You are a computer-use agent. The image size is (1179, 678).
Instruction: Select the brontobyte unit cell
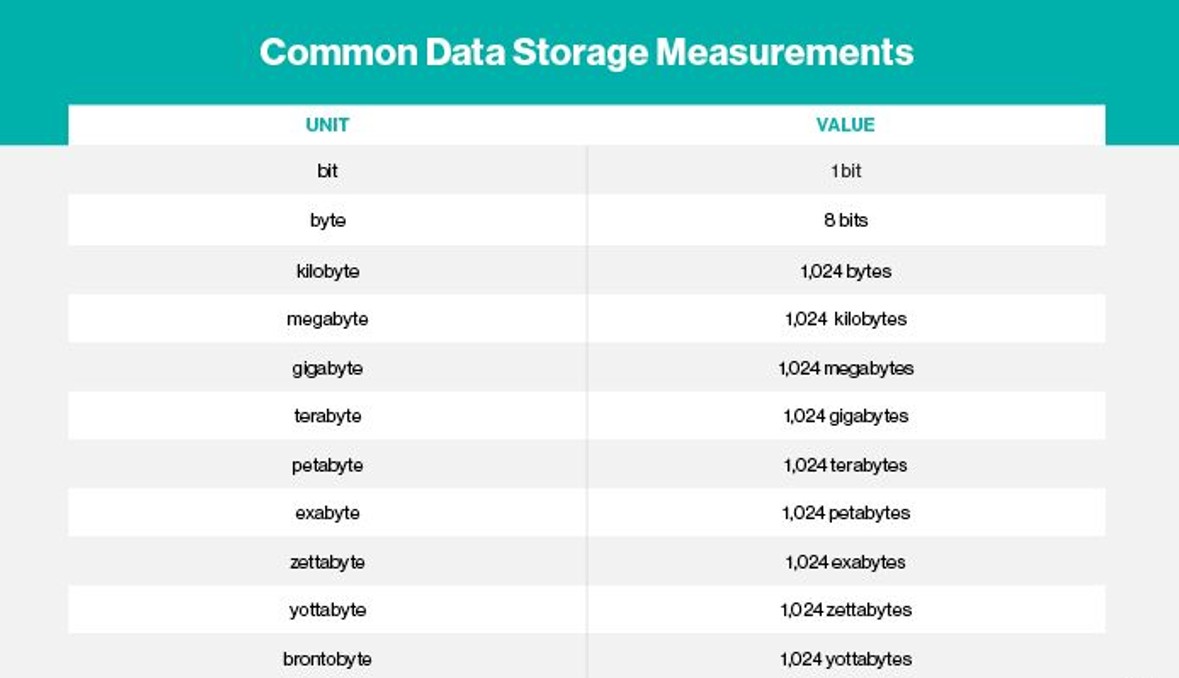(x=327, y=659)
